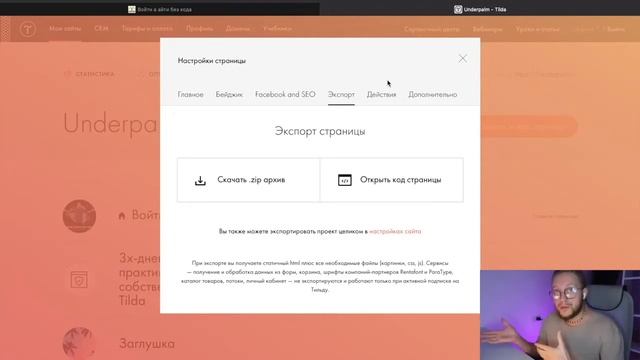Download the .zip архив

[249, 180]
